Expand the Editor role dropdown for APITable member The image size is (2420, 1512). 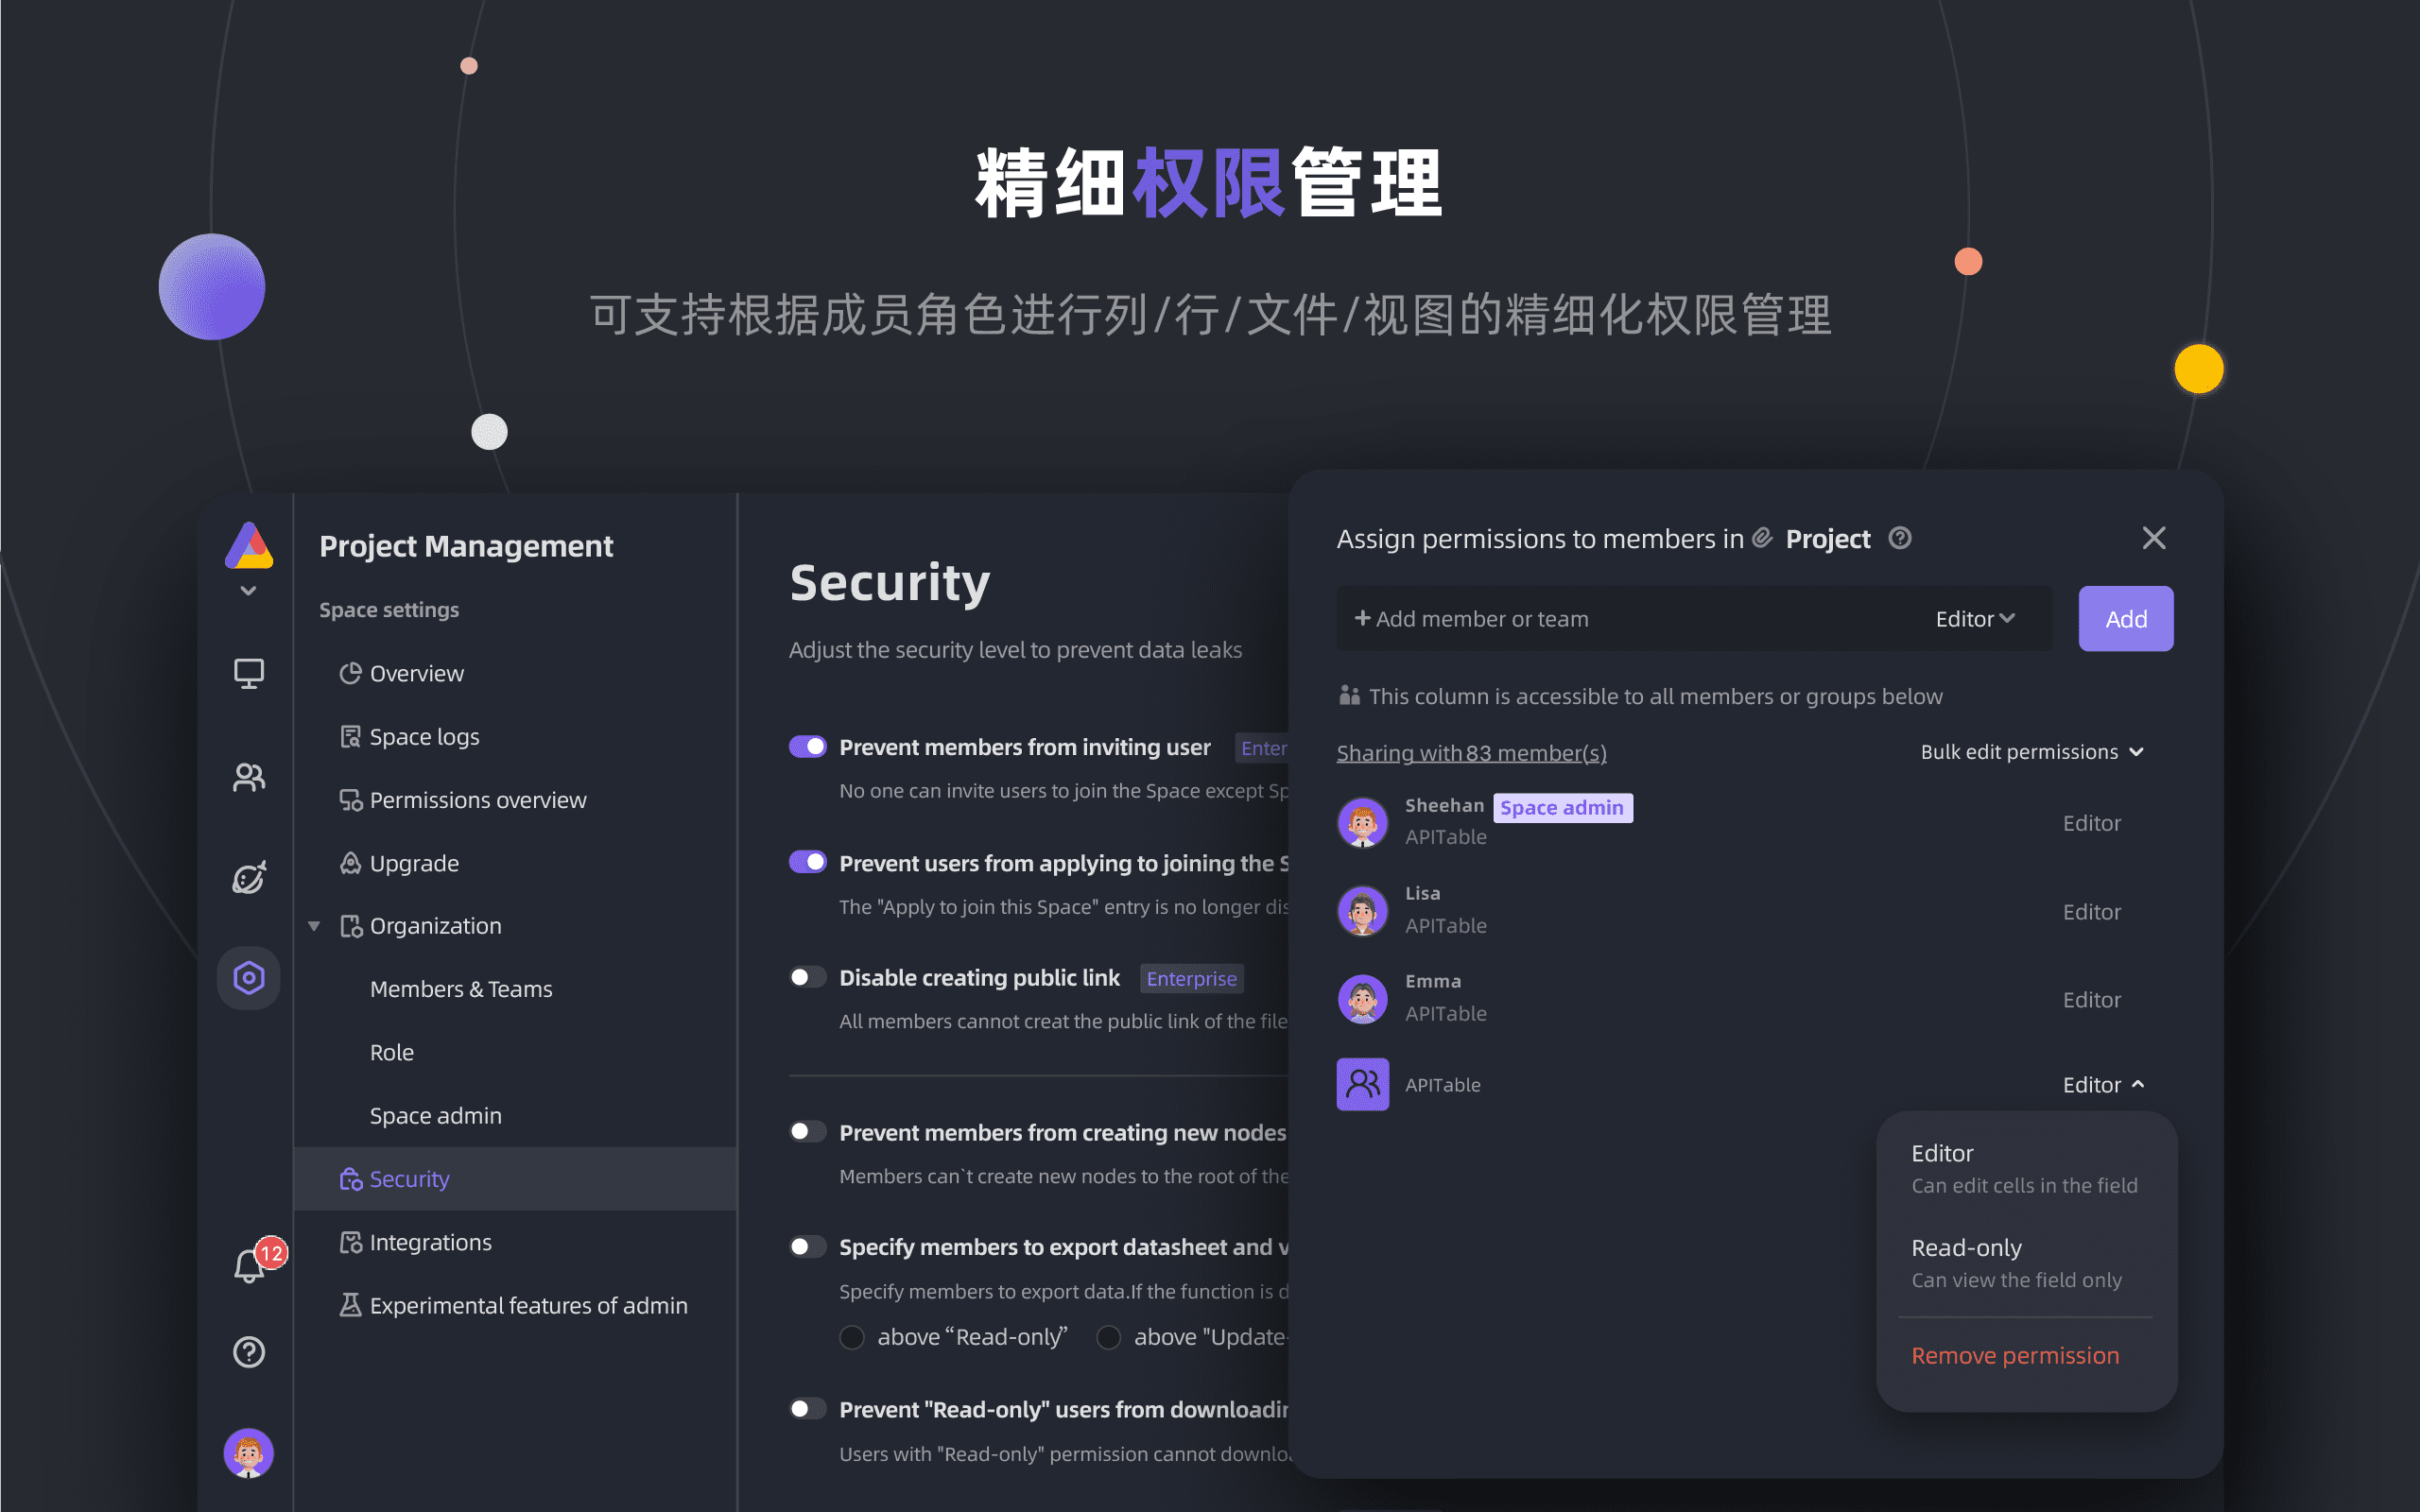coord(2100,1082)
